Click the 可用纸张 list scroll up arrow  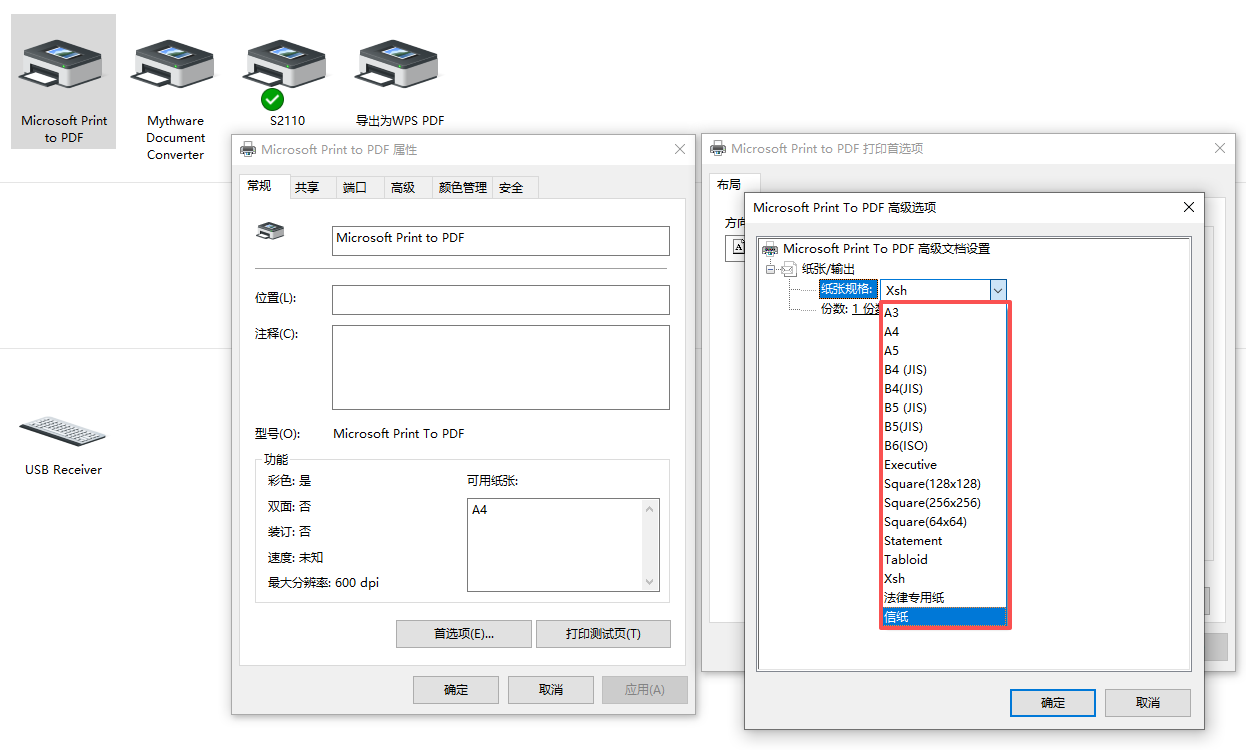click(x=651, y=509)
